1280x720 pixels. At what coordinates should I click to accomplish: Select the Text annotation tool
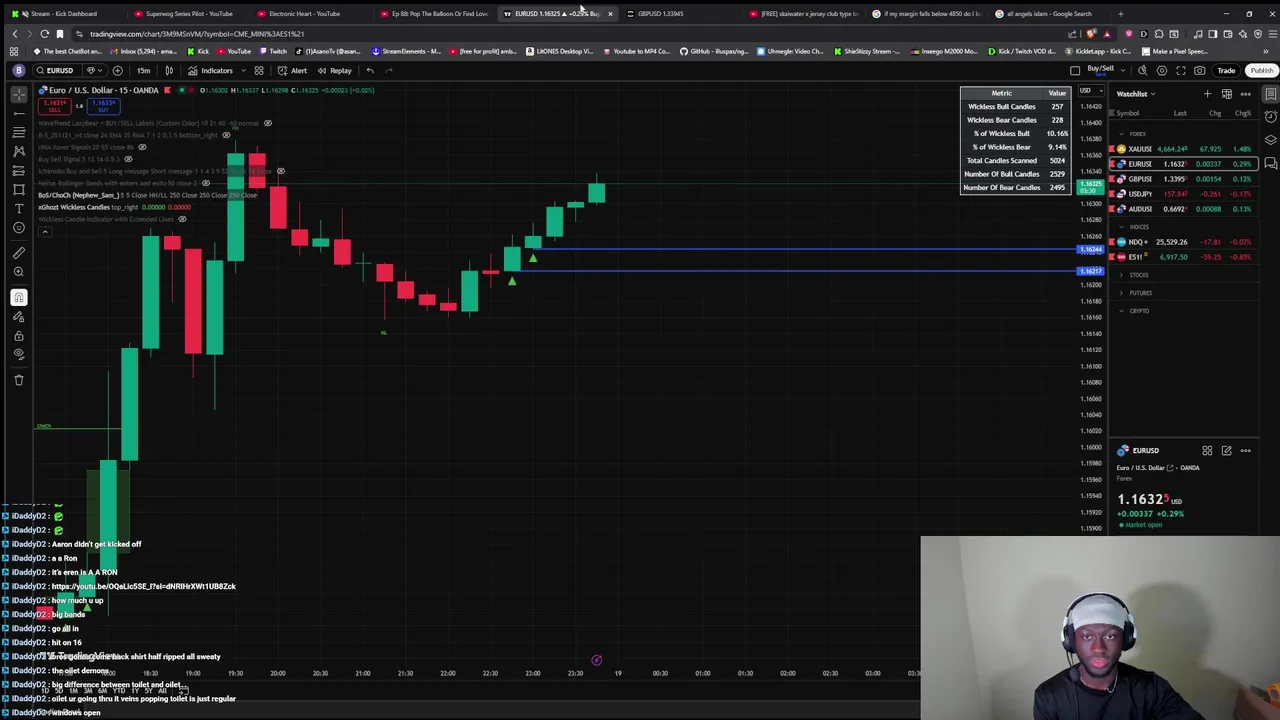[x=19, y=208]
